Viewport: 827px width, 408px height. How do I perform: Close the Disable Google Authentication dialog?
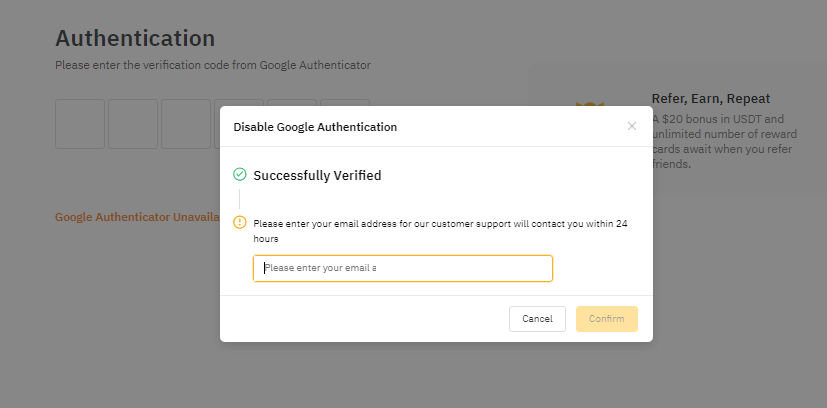coord(631,126)
